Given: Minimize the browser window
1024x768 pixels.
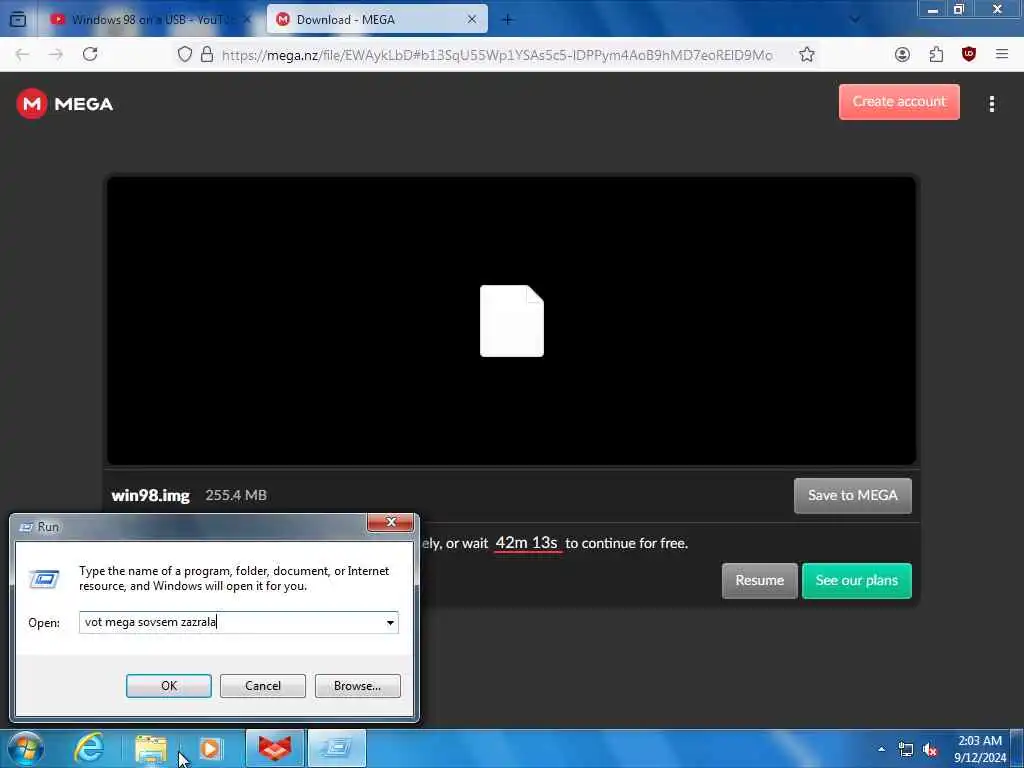Looking at the screenshot, I should click(933, 9).
